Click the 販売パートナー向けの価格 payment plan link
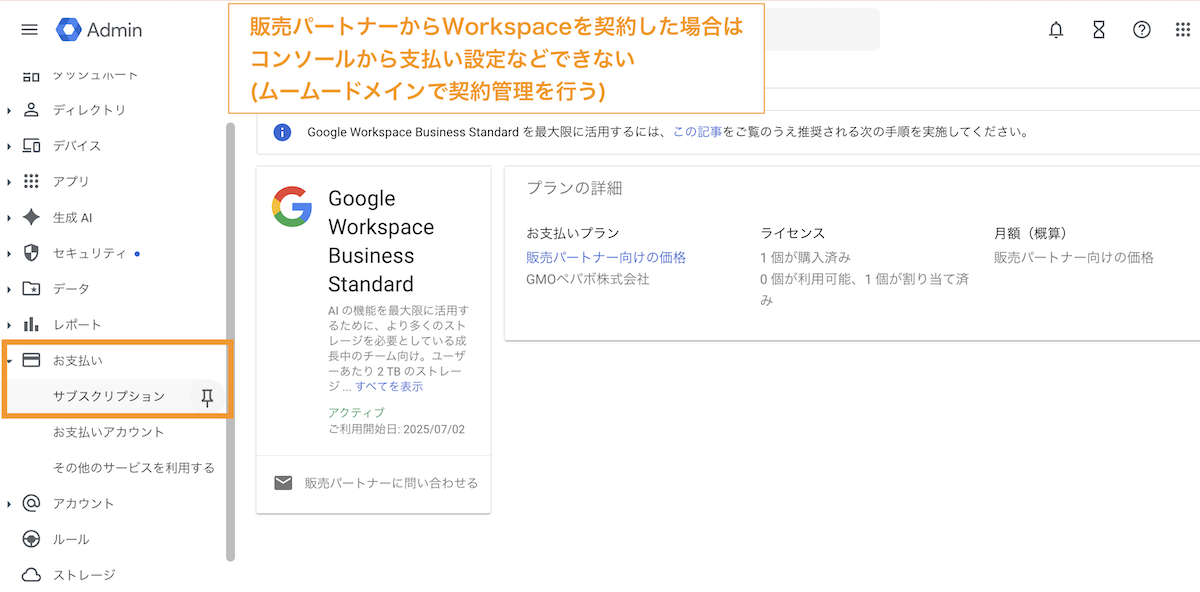 pyautogui.click(x=606, y=257)
